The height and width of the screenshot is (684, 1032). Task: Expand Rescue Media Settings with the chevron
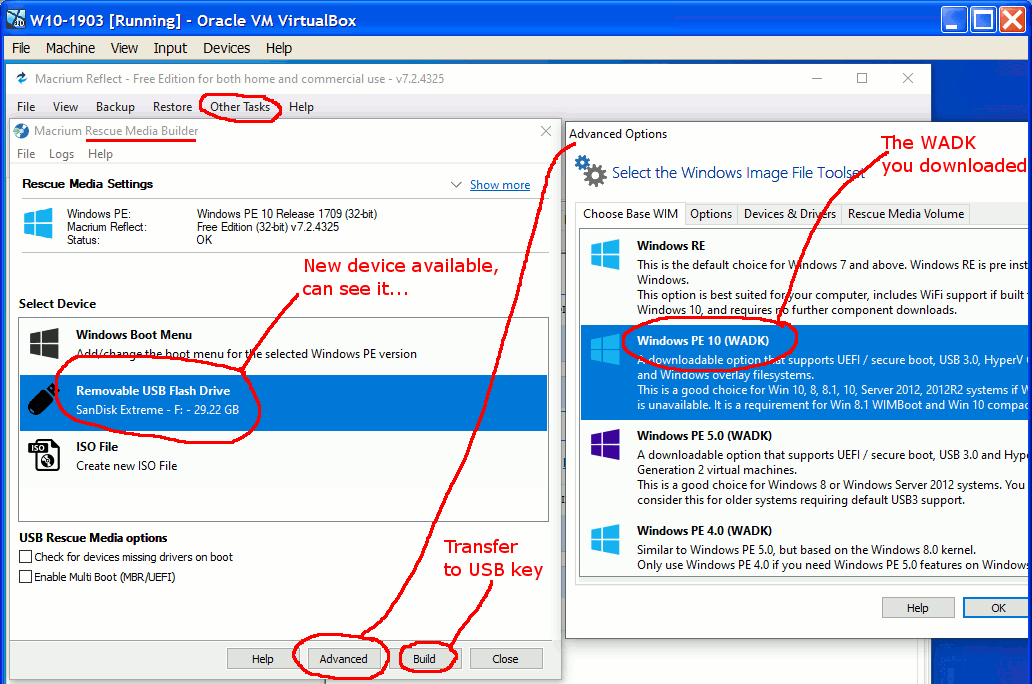point(455,185)
